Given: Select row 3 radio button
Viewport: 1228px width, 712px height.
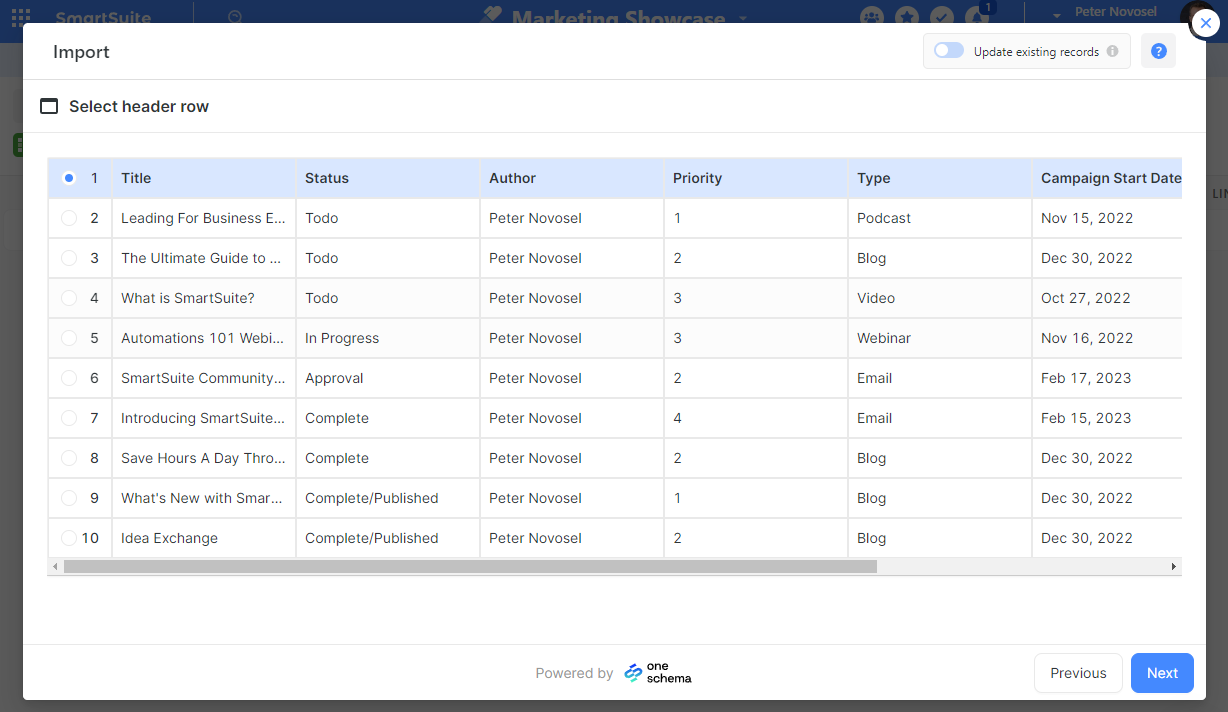Looking at the screenshot, I should [68, 258].
